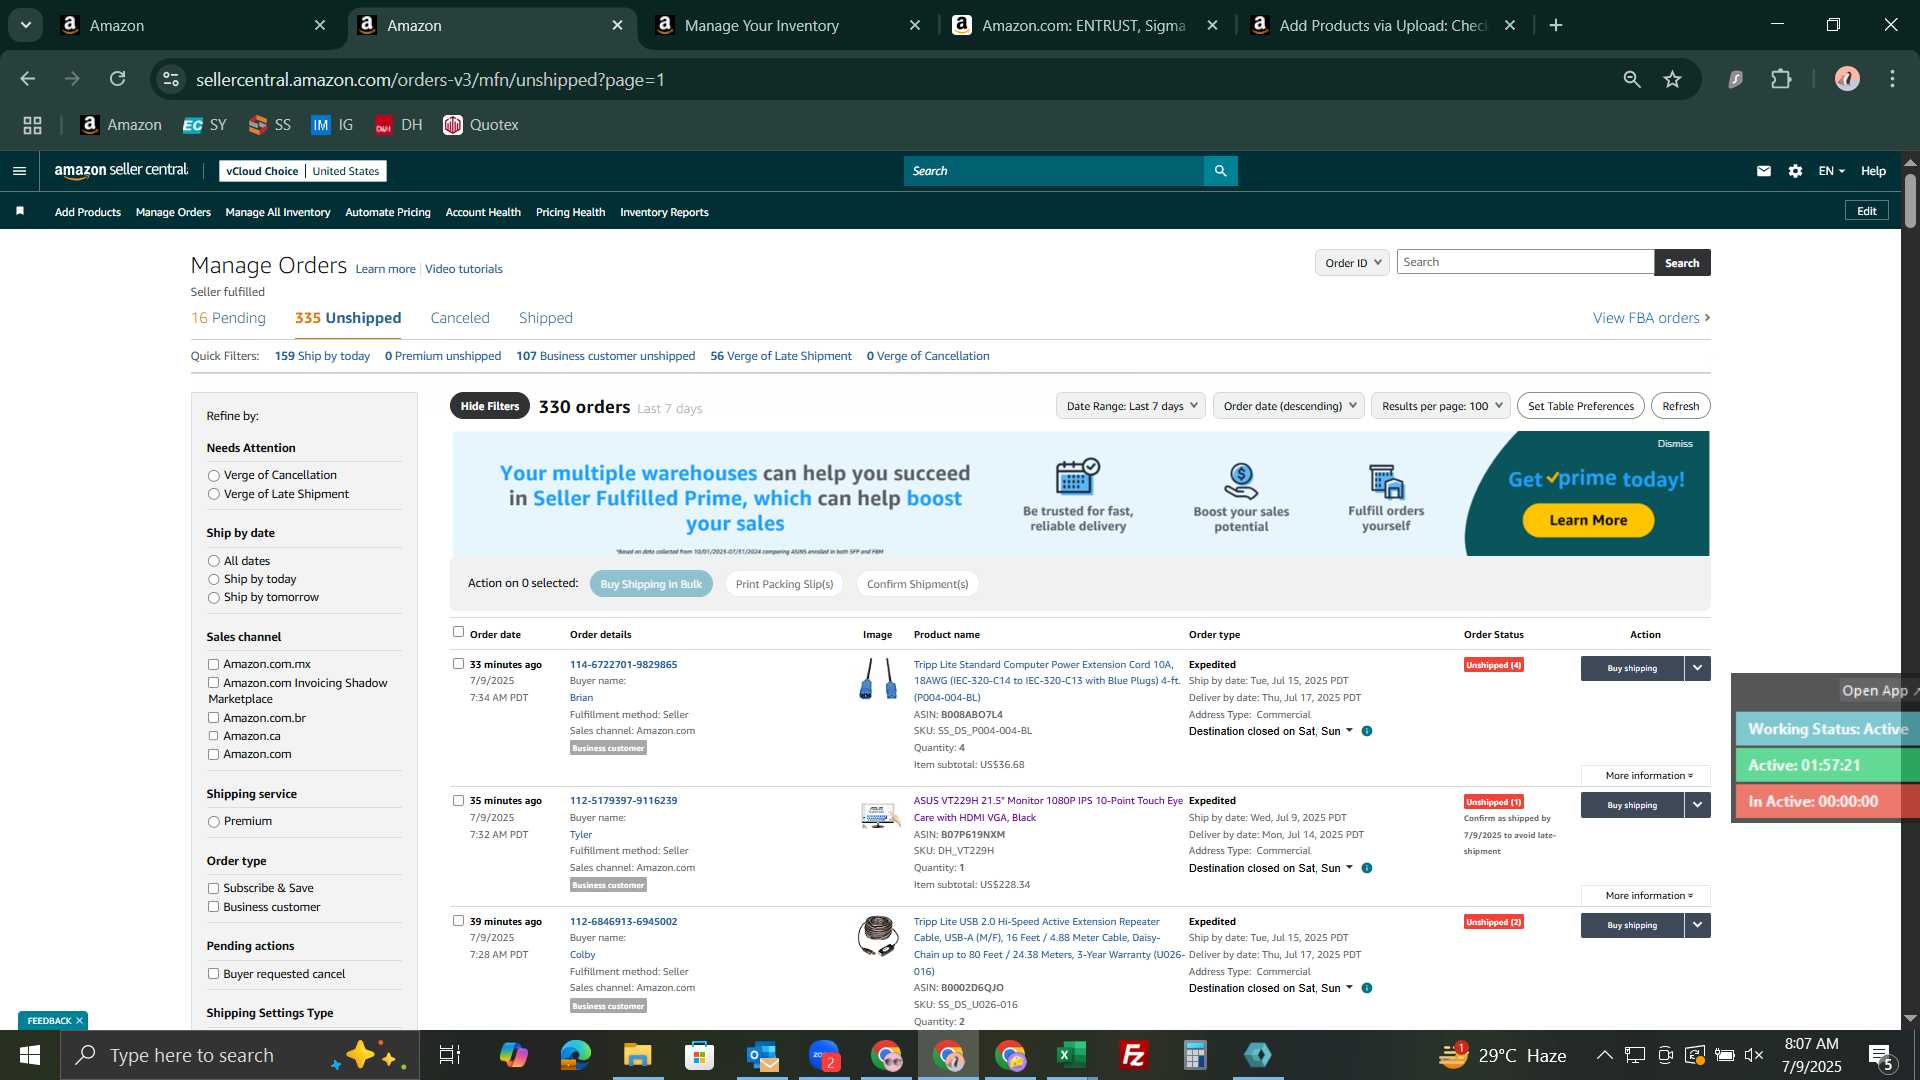The height and width of the screenshot is (1080, 1920).
Task: Select Verge of Late Shipment radio filter
Action: [x=213, y=494]
